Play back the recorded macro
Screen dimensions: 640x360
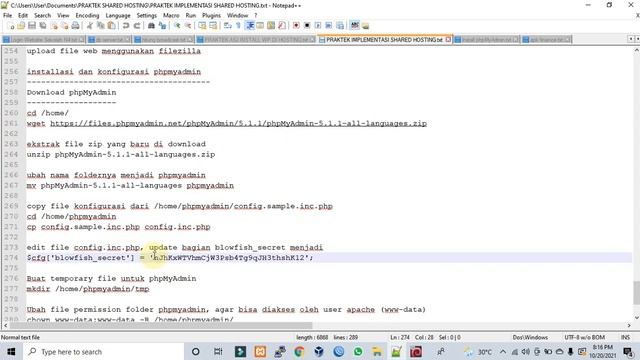point(318,26)
